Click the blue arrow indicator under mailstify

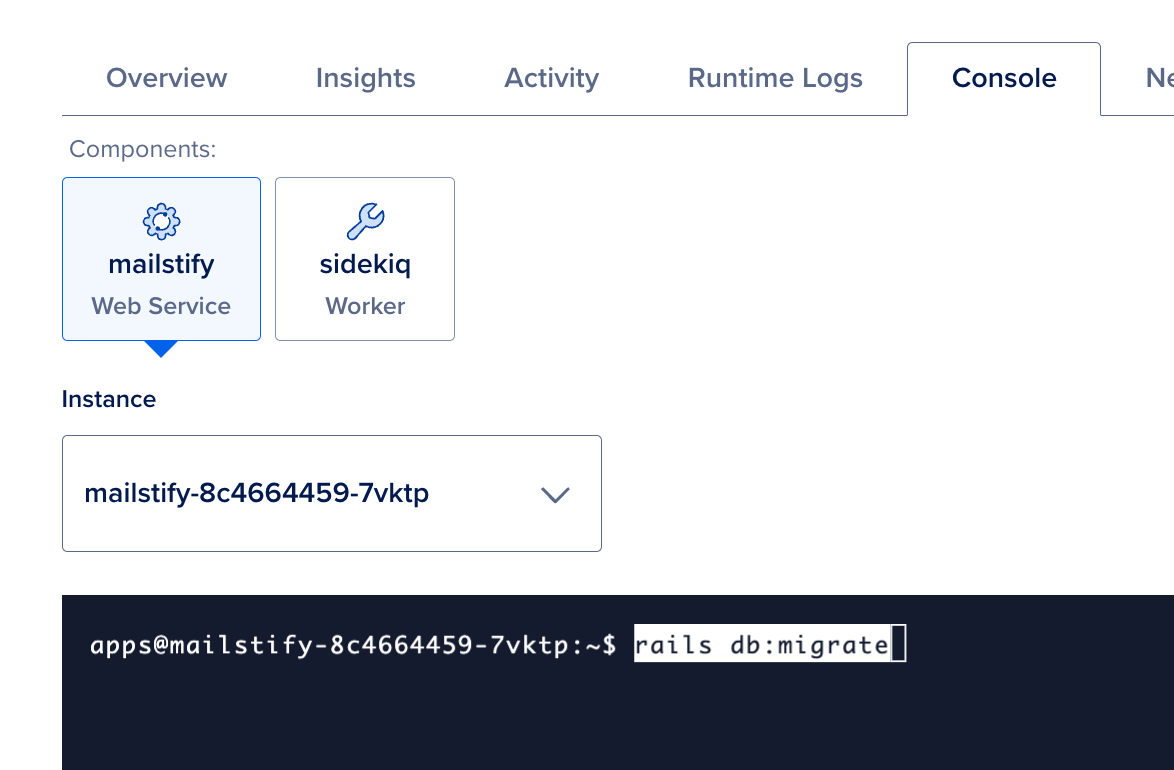[x=161, y=349]
